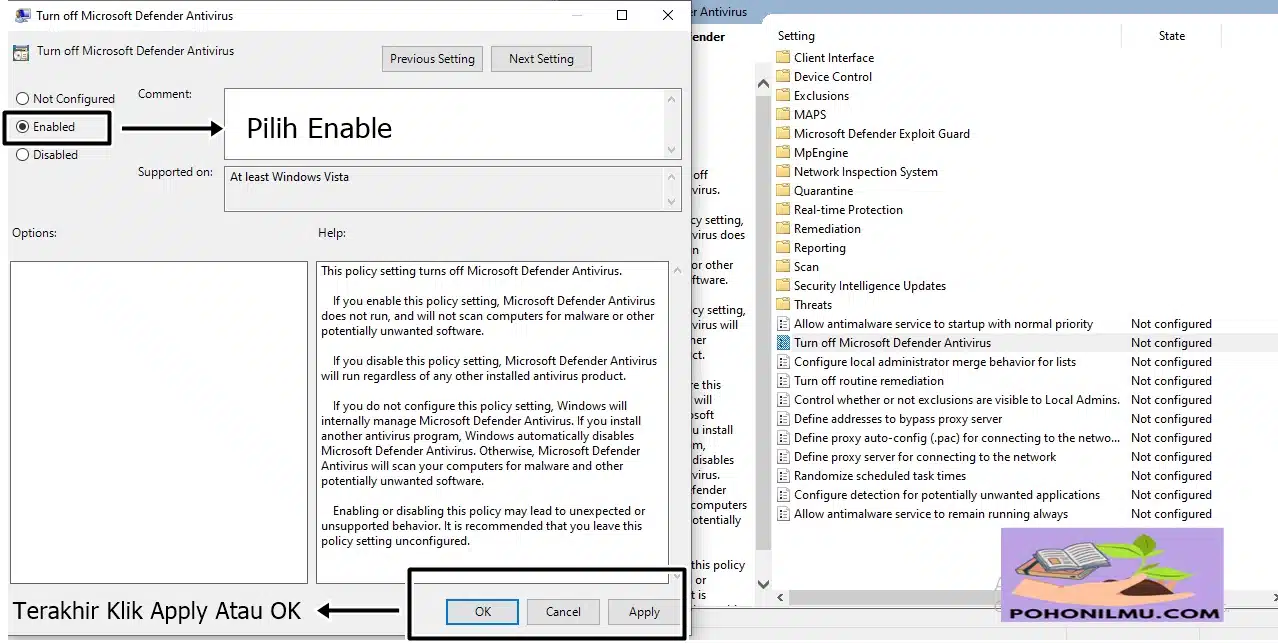Click the Comment box scroll-up arrow
Screen dimensions: 1278x643
672,99
